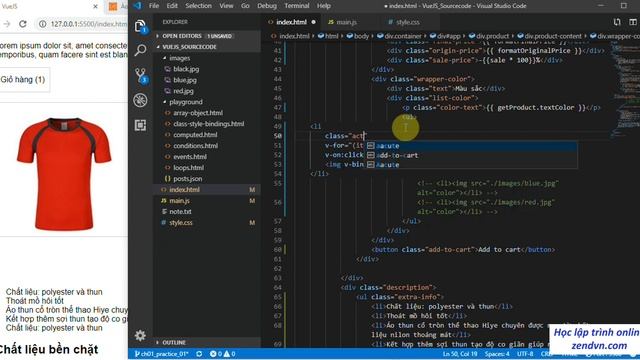Image resolution: width=640 pixels, height=360 pixels.
Task: Open conditions.html file
Action: (196, 146)
